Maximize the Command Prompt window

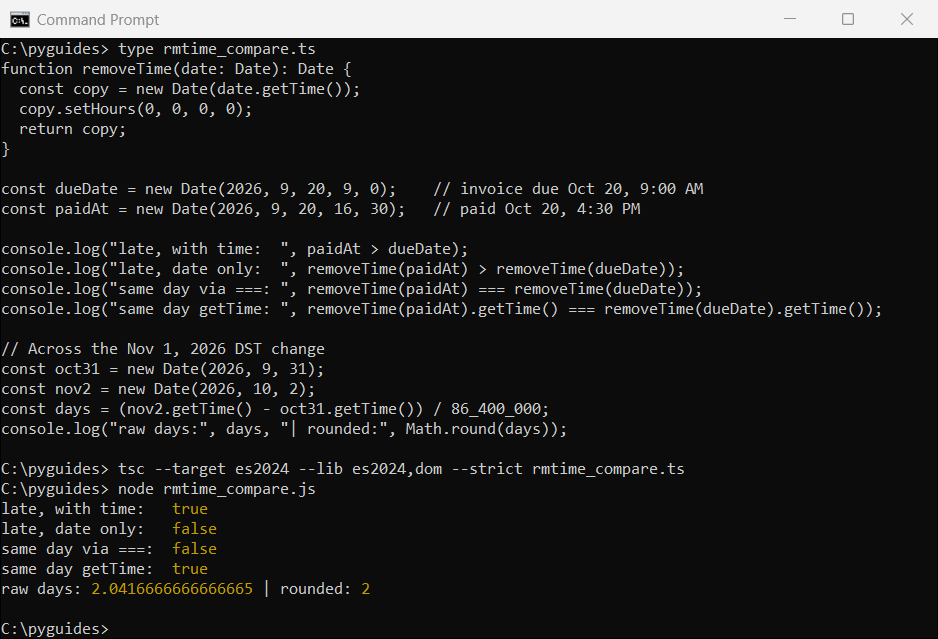tap(848, 19)
